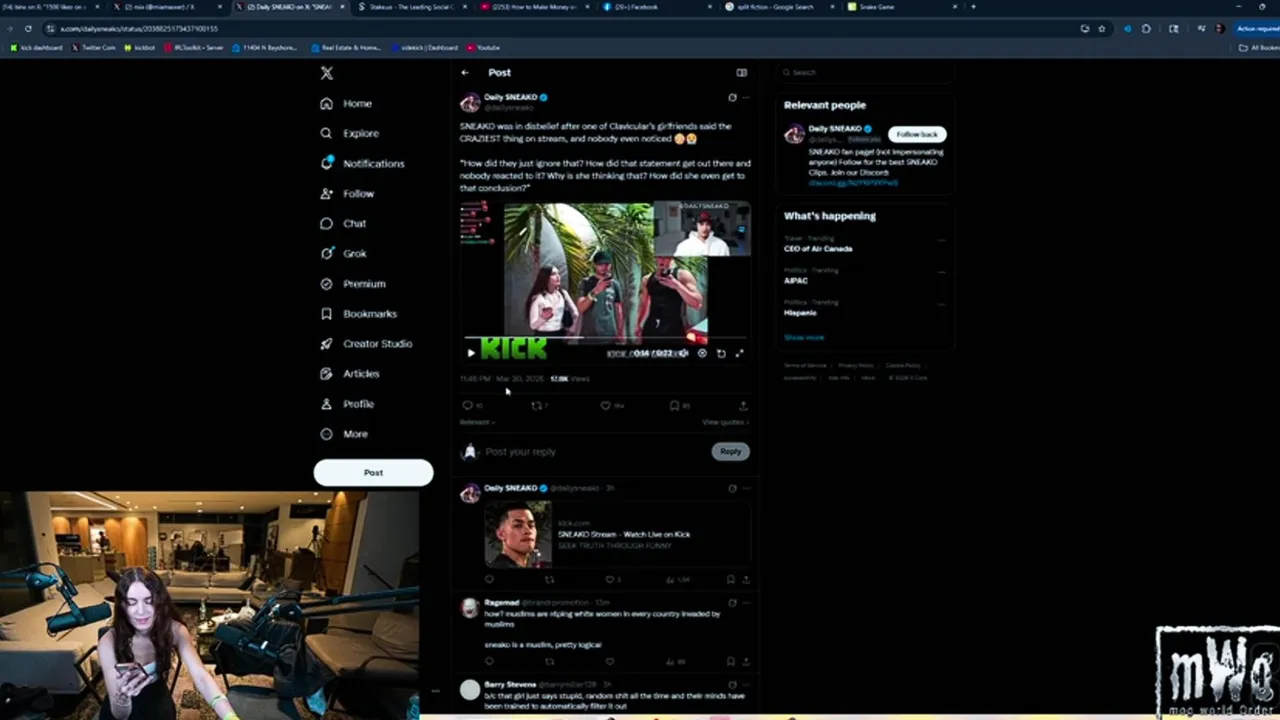Switch to the Stake.us browser tab
This screenshot has height=720, width=1280.
click(x=412, y=7)
